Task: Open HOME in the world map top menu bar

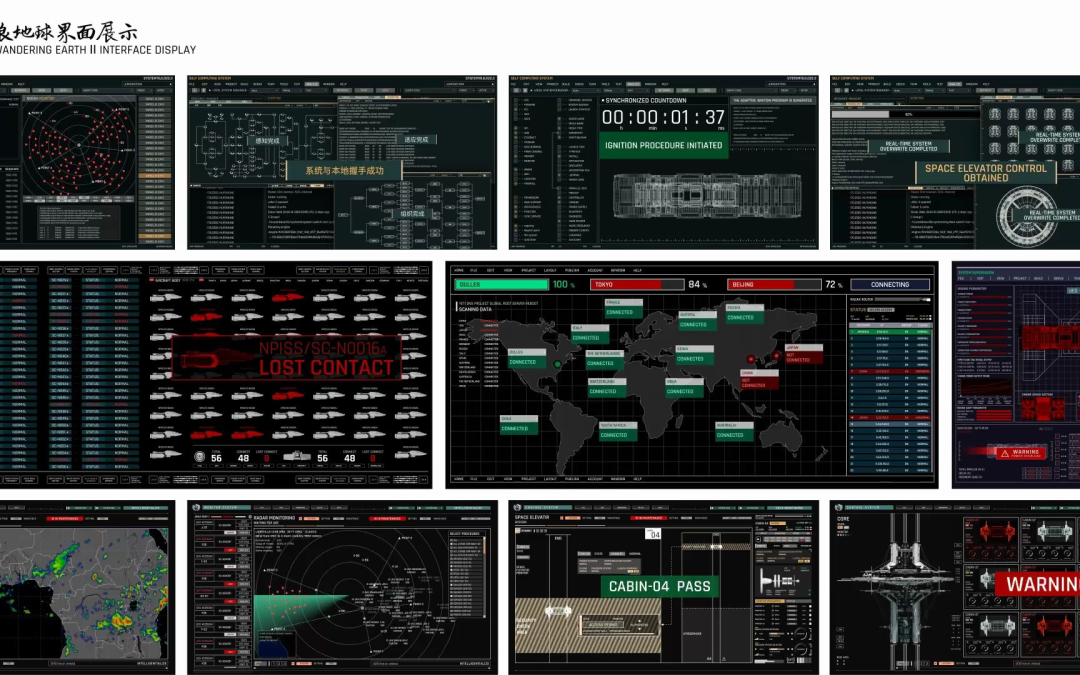Action: click(459, 270)
